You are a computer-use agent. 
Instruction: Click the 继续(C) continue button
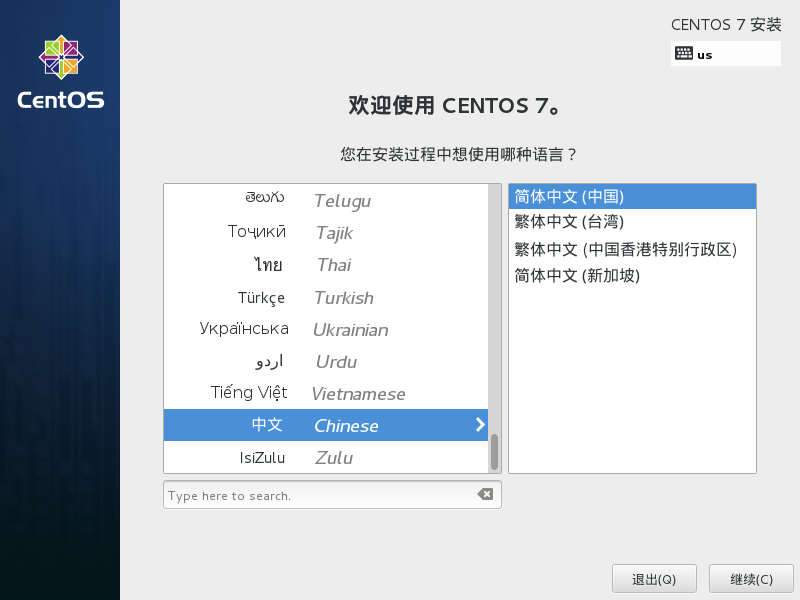[x=751, y=578]
